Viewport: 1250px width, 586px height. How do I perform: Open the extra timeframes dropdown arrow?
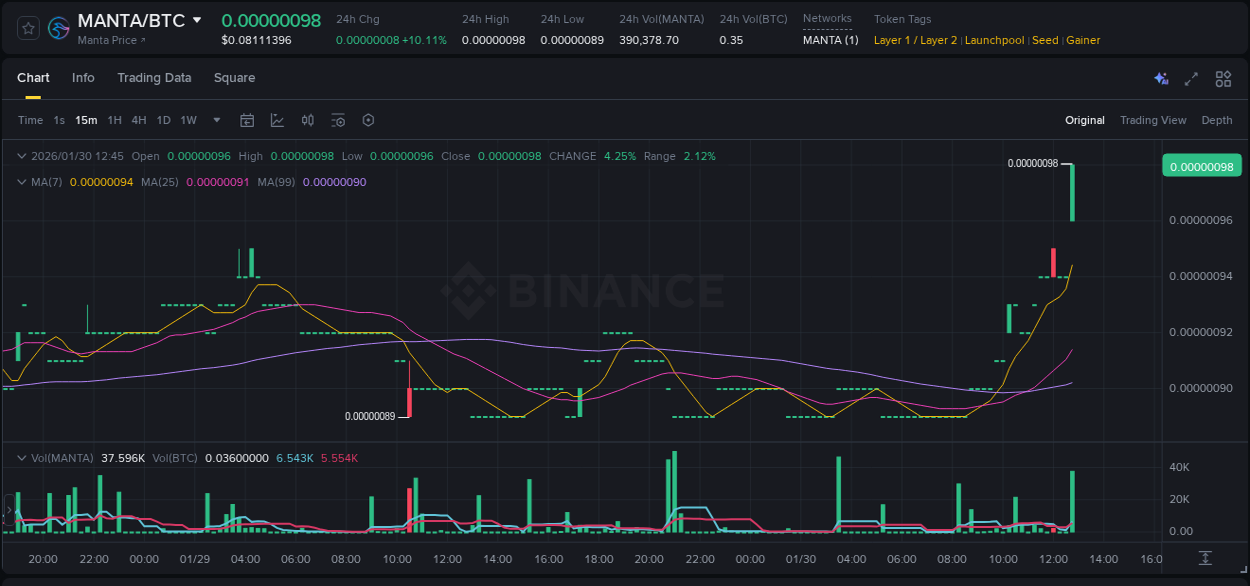(x=215, y=120)
